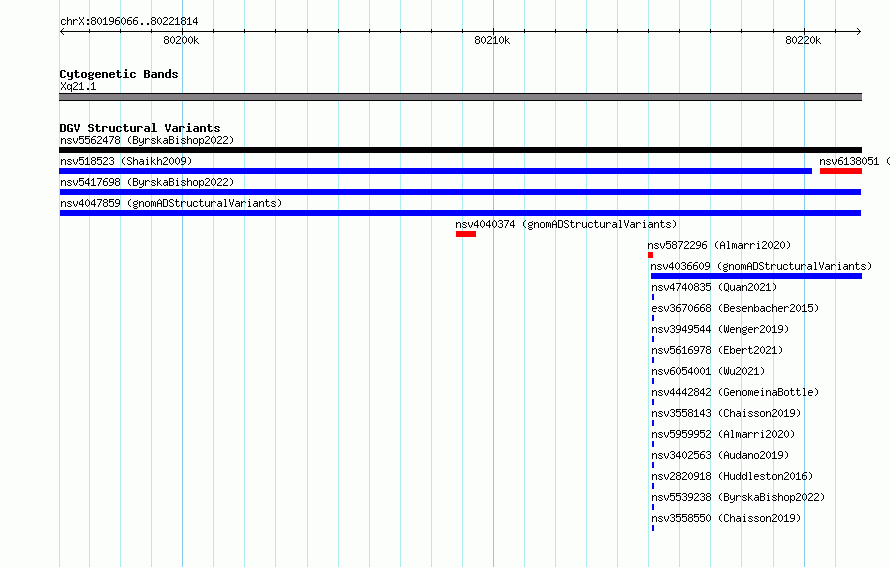Click the nsv5562478 black variant bar

[x=460, y=150]
